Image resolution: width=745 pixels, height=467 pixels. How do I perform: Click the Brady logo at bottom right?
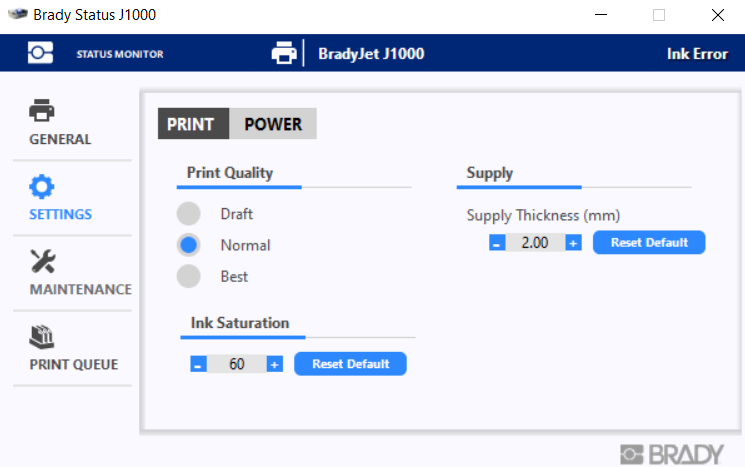coord(672,454)
